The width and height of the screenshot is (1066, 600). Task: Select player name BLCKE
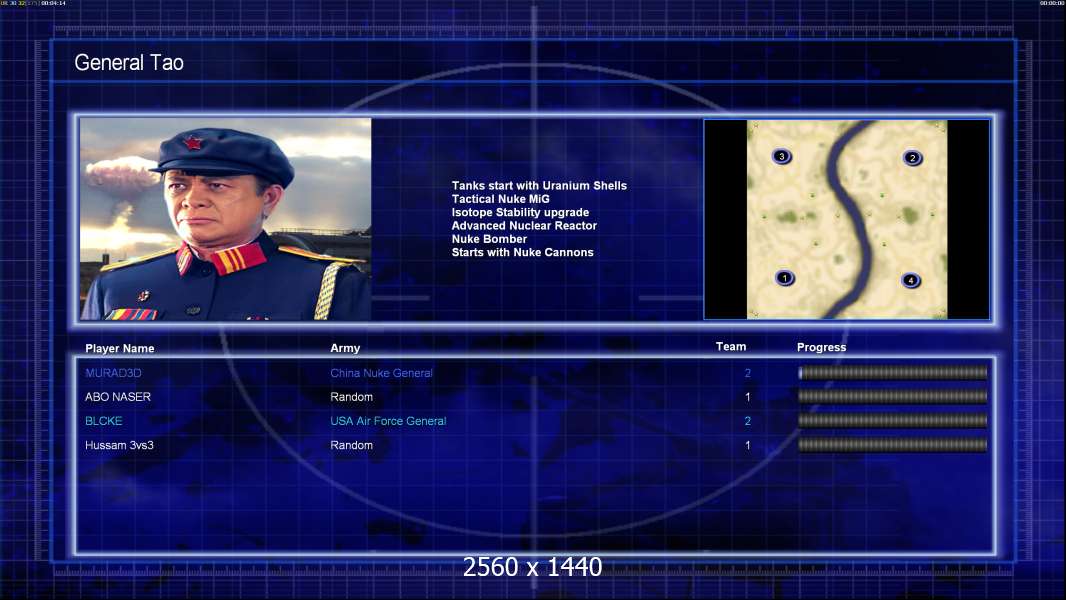click(x=104, y=421)
